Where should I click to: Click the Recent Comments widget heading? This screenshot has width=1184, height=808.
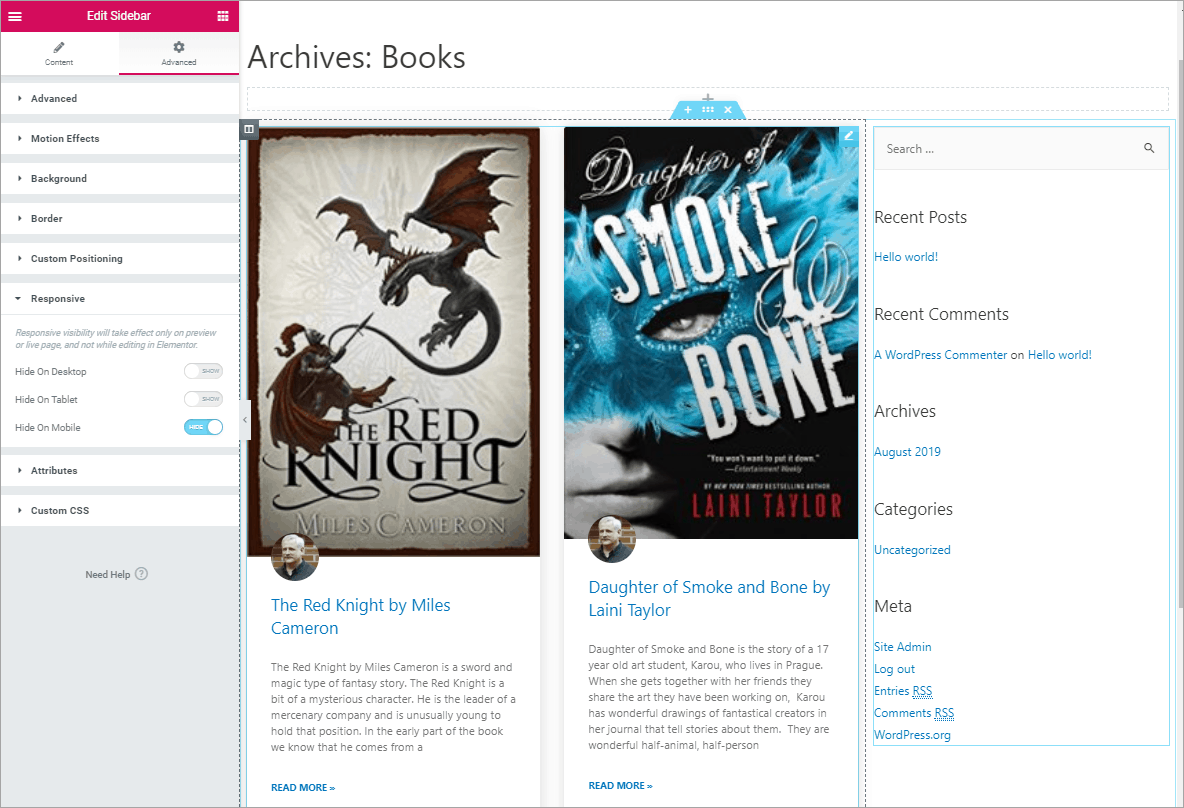click(942, 314)
